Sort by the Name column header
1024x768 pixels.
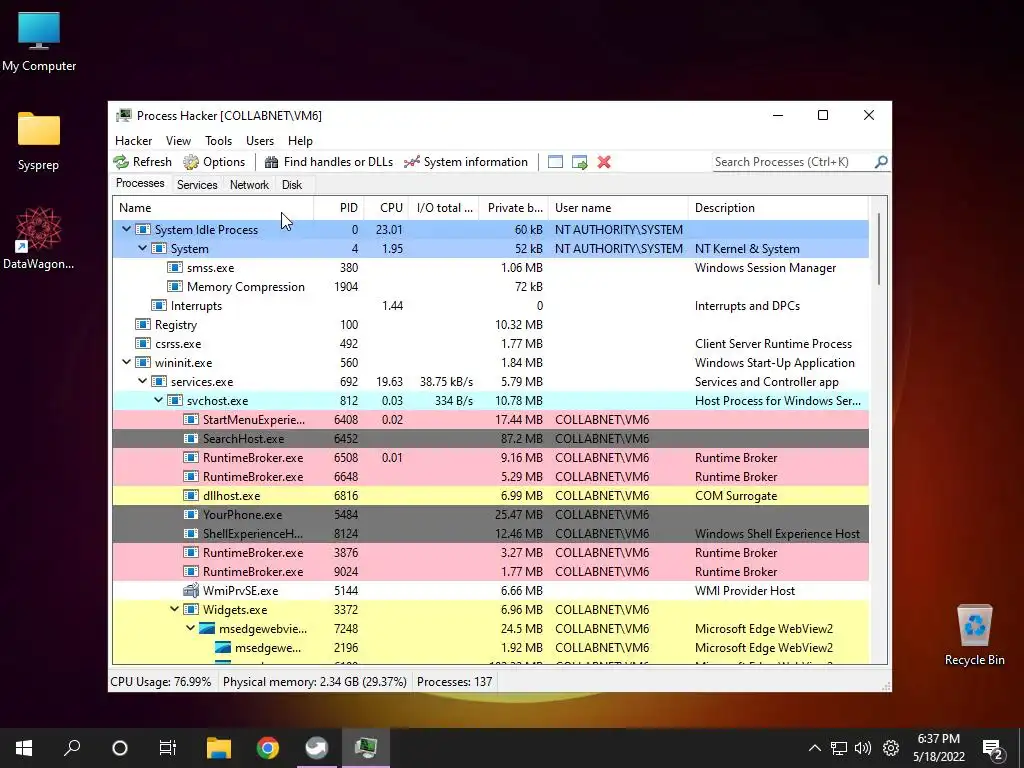[214, 208]
